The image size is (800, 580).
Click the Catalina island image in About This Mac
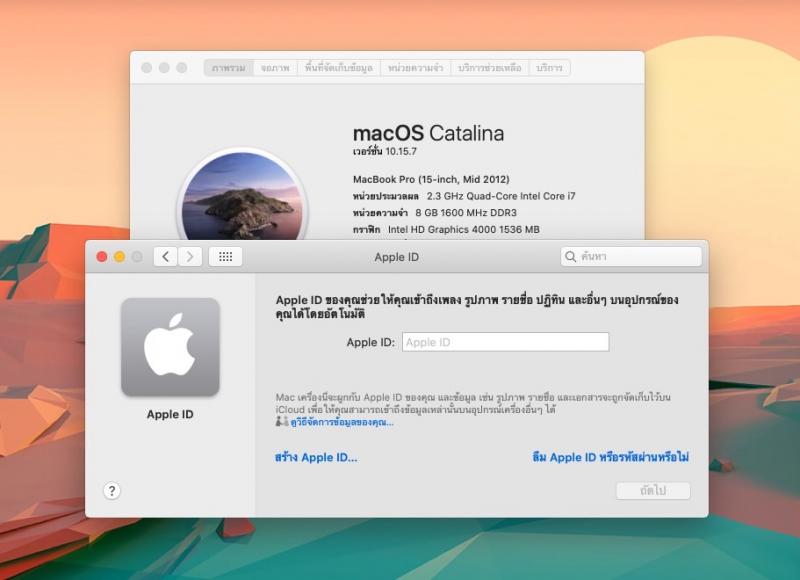(242, 196)
